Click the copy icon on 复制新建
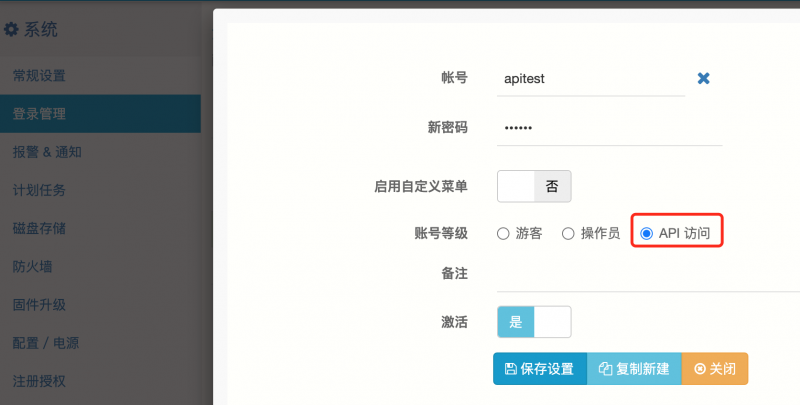This screenshot has width=800, height=405. [x=604, y=369]
